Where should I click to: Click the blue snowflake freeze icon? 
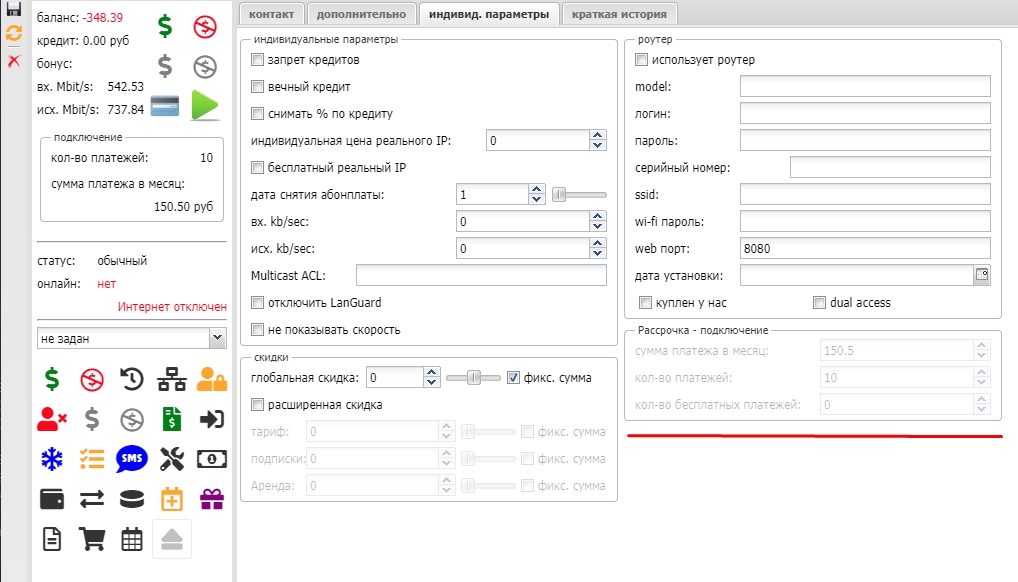(x=51, y=458)
